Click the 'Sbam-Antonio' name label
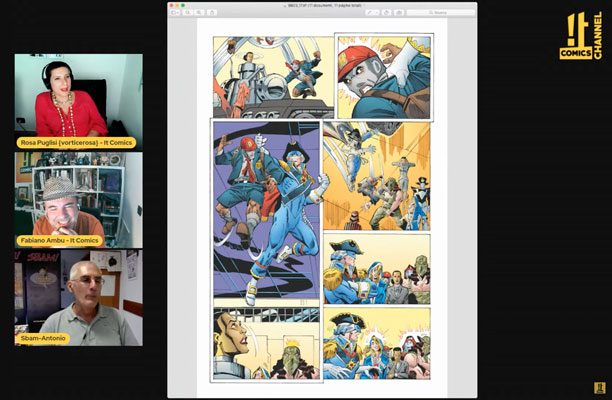This screenshot has height=400, width=612. [43, 338]
